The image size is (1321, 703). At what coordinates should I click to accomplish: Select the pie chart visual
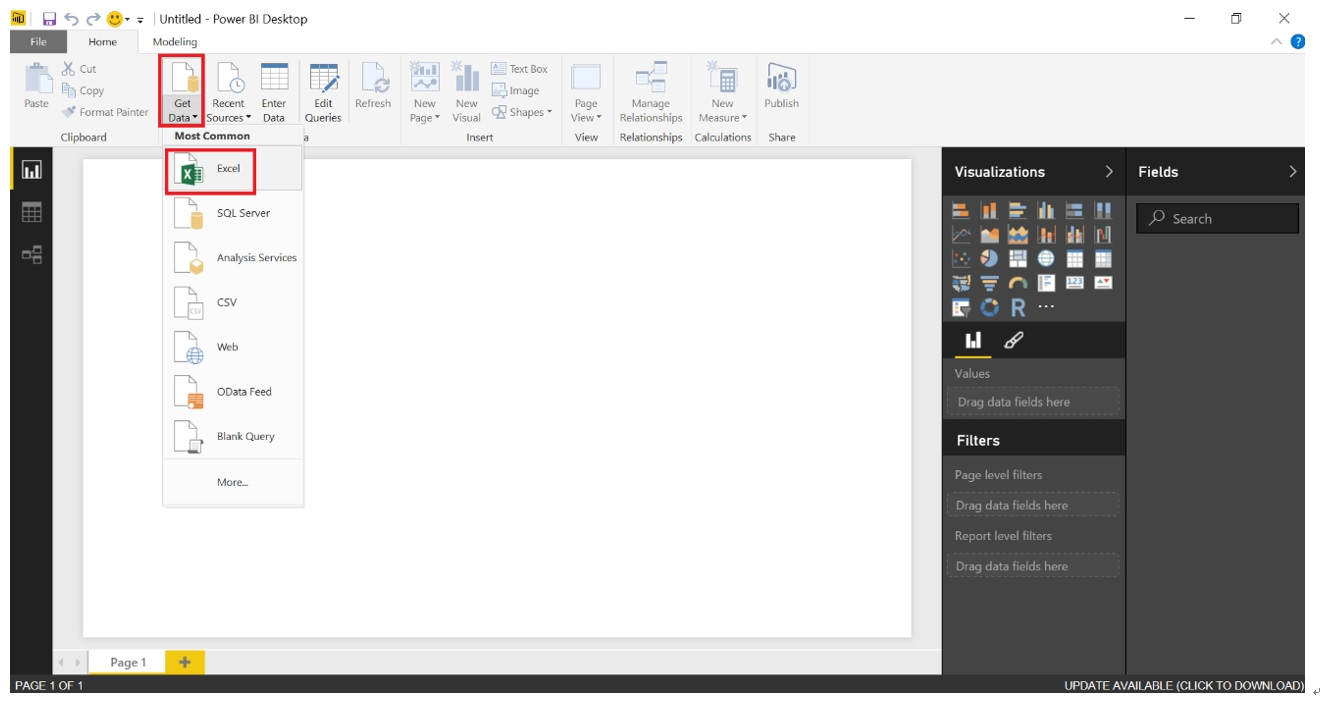pyautogui.click(x=990, y=258)
